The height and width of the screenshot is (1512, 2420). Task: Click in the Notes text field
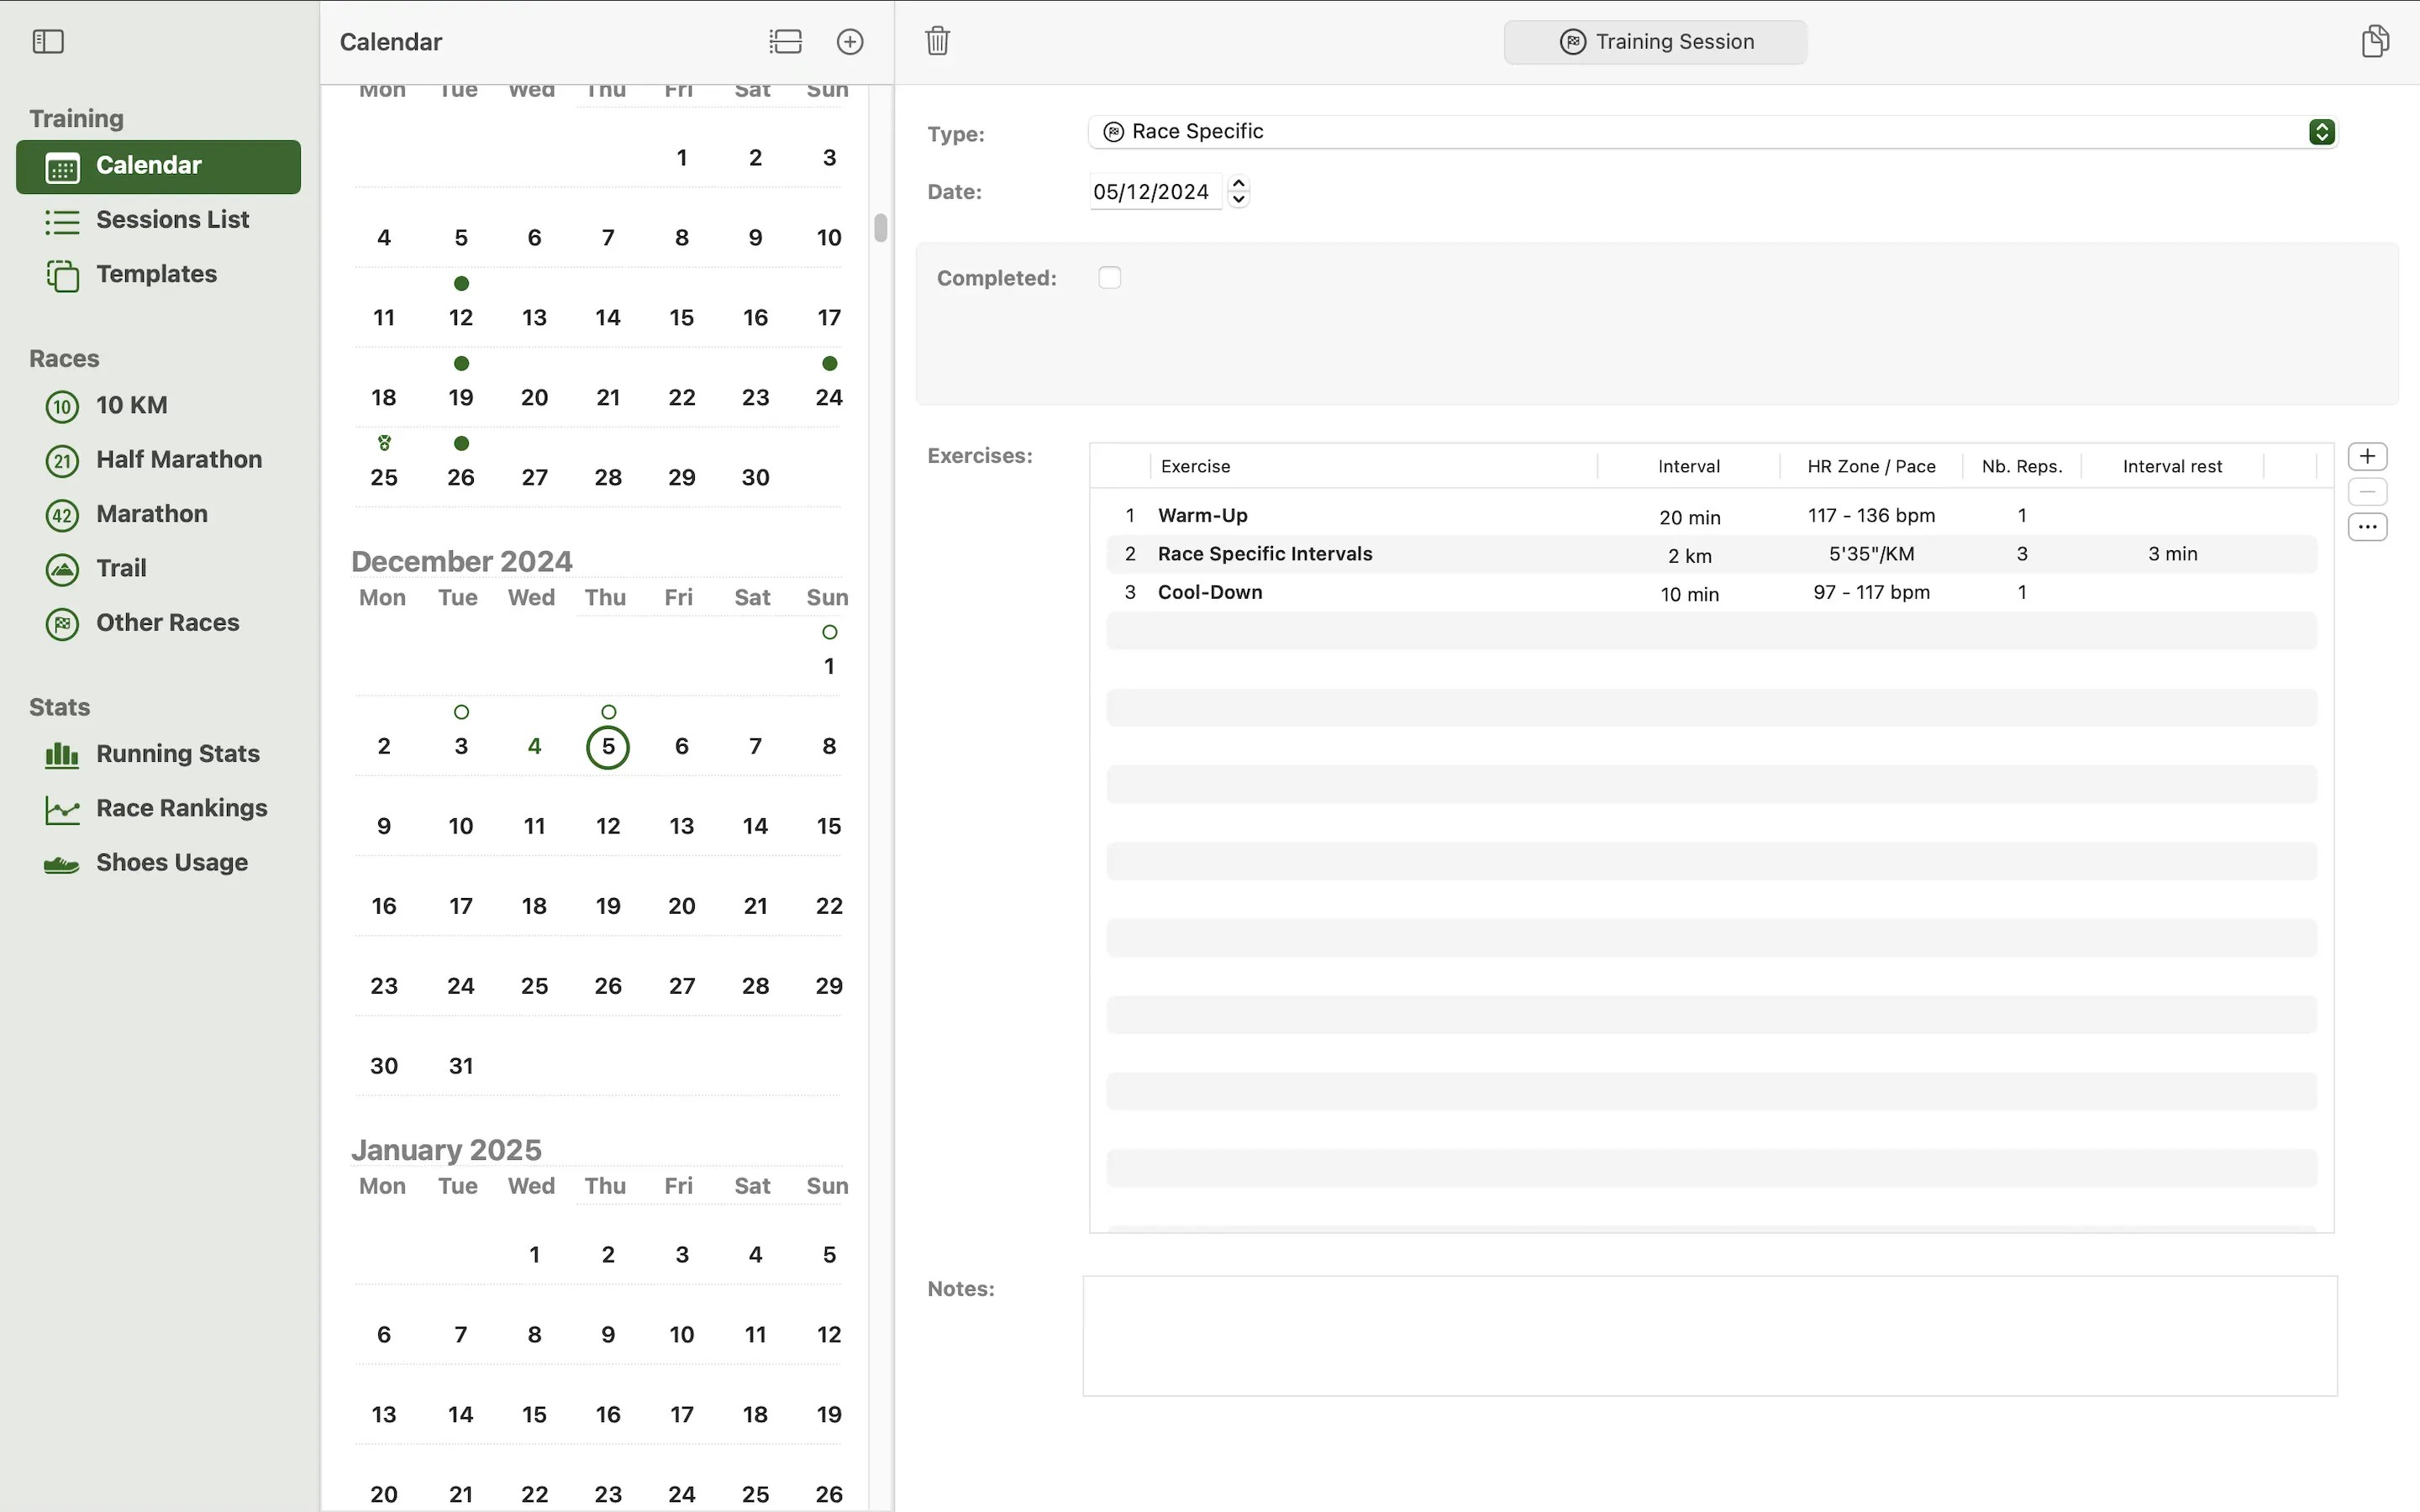pyautogui.click(x=1709, y=1335)
